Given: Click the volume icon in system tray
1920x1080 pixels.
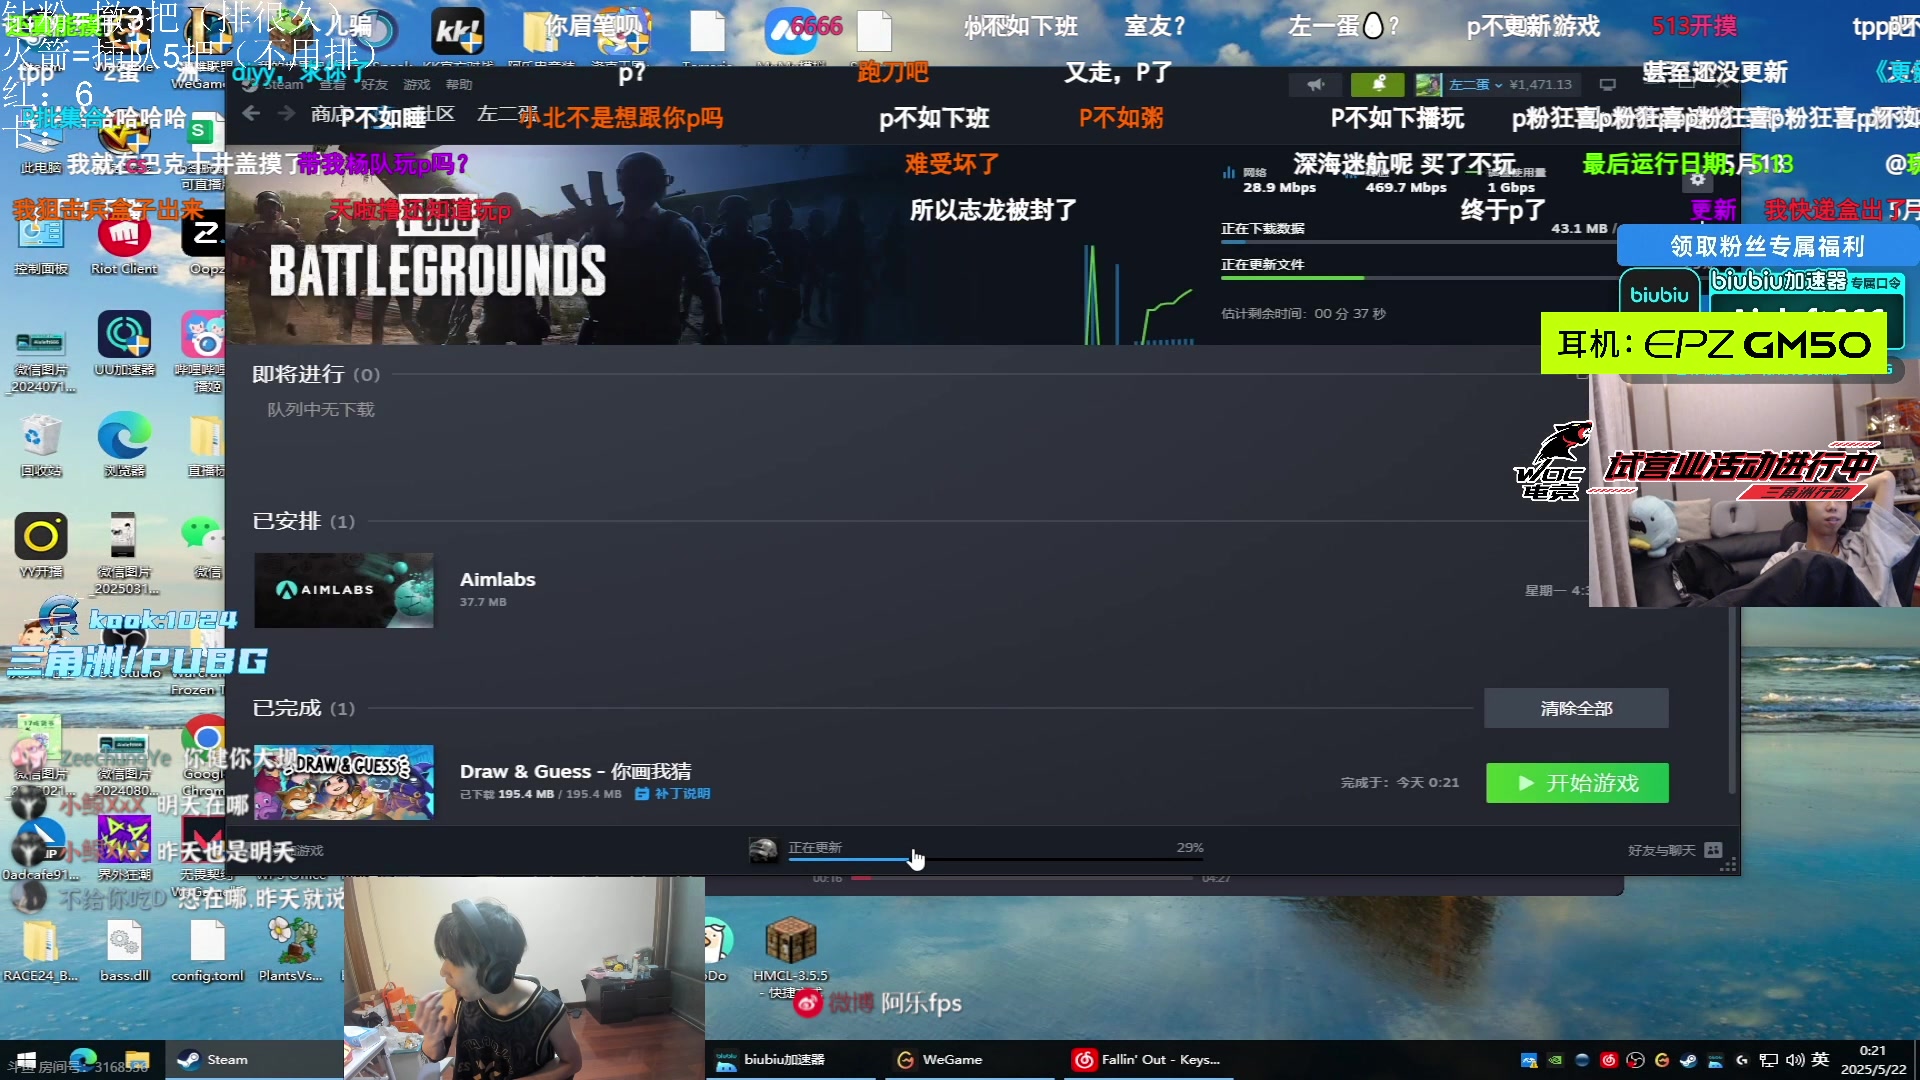Looking at the screenshot, I should (1794, 1060).
